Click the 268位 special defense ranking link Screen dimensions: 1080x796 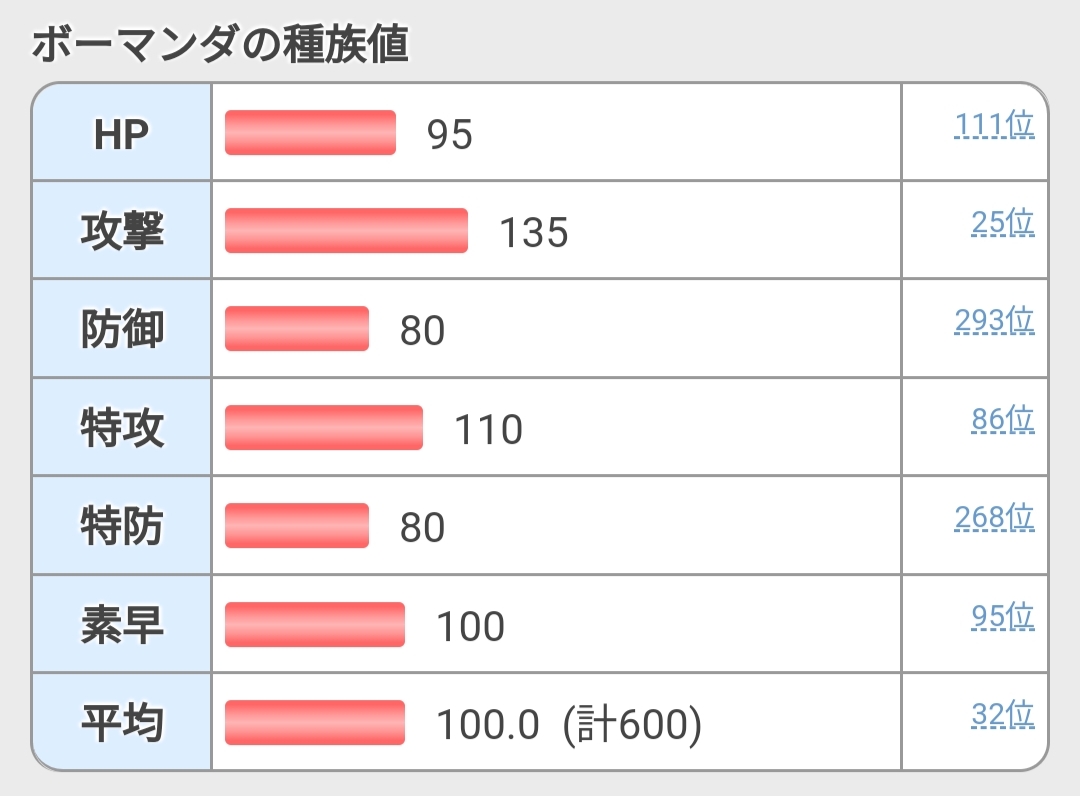(994, 518)
